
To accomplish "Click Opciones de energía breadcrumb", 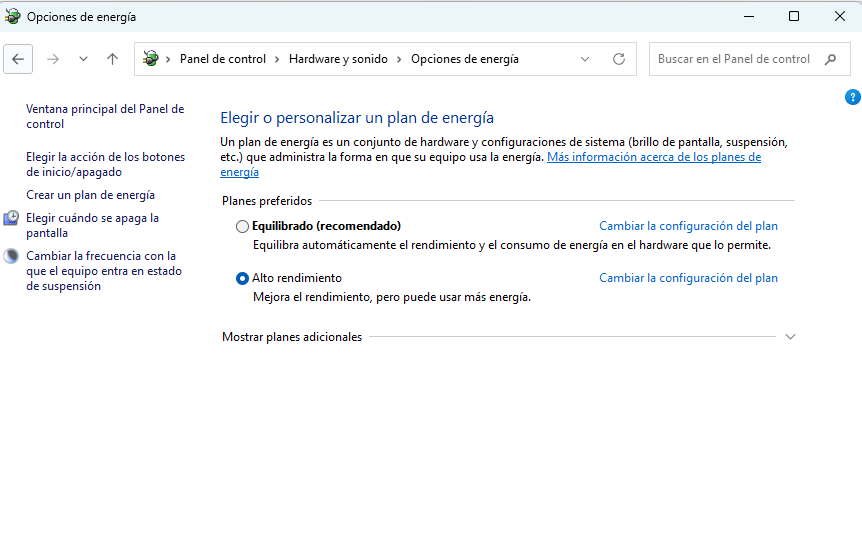I will pyautogui.click(x=465, y=59).
